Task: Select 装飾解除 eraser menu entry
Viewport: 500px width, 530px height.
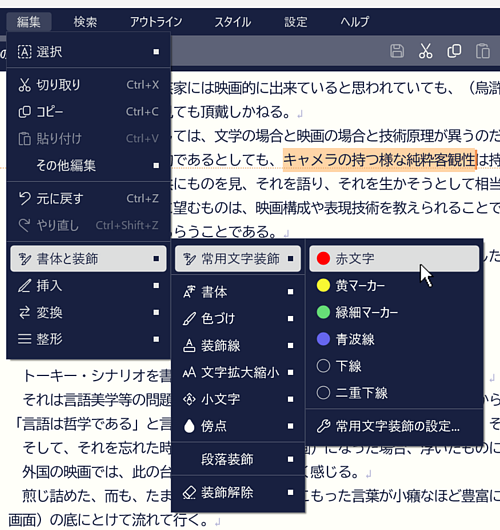Action: coord(238,492)
